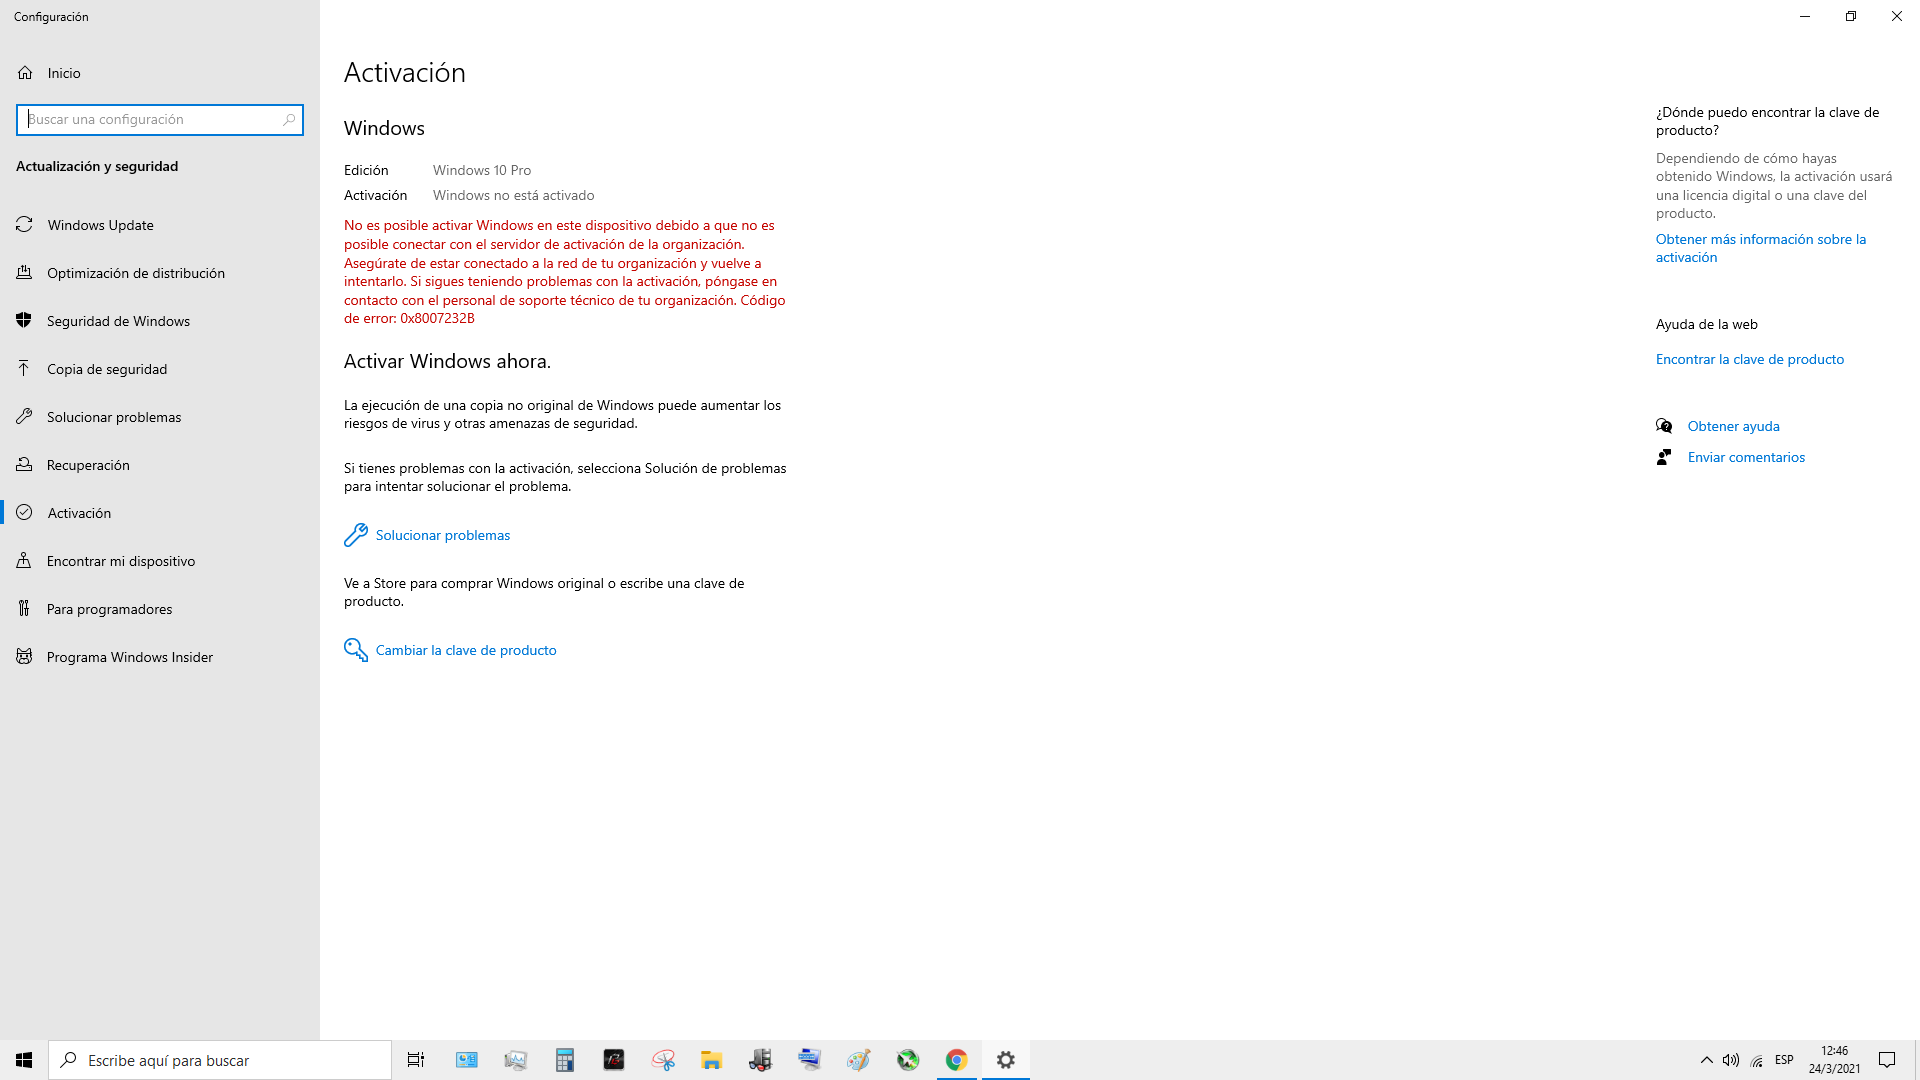Click Encontrar la clave de producto link
Viewport: 1920px width, 1080px height.
[x=1749, y=359]
